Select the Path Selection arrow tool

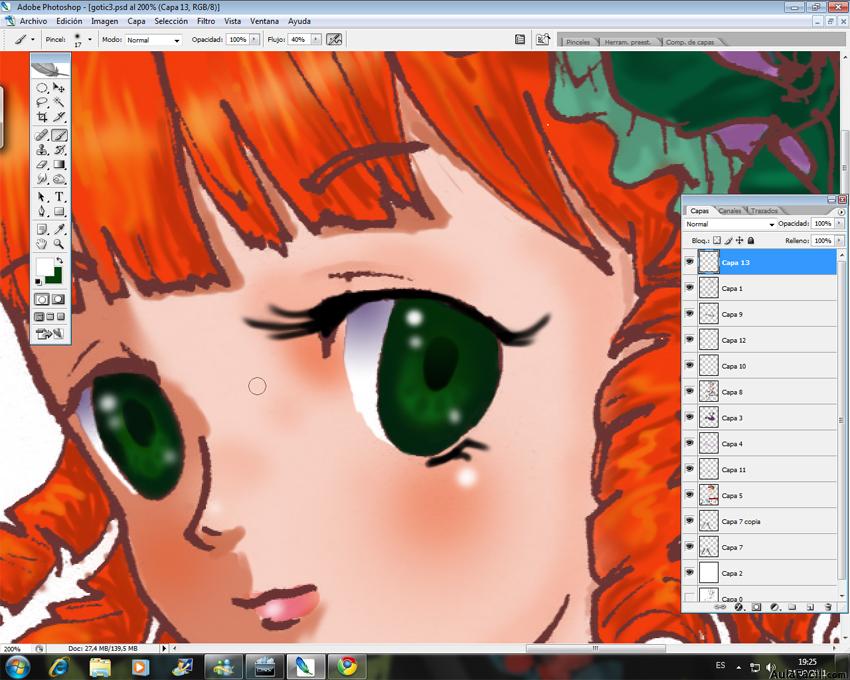[x=42, y=197]
